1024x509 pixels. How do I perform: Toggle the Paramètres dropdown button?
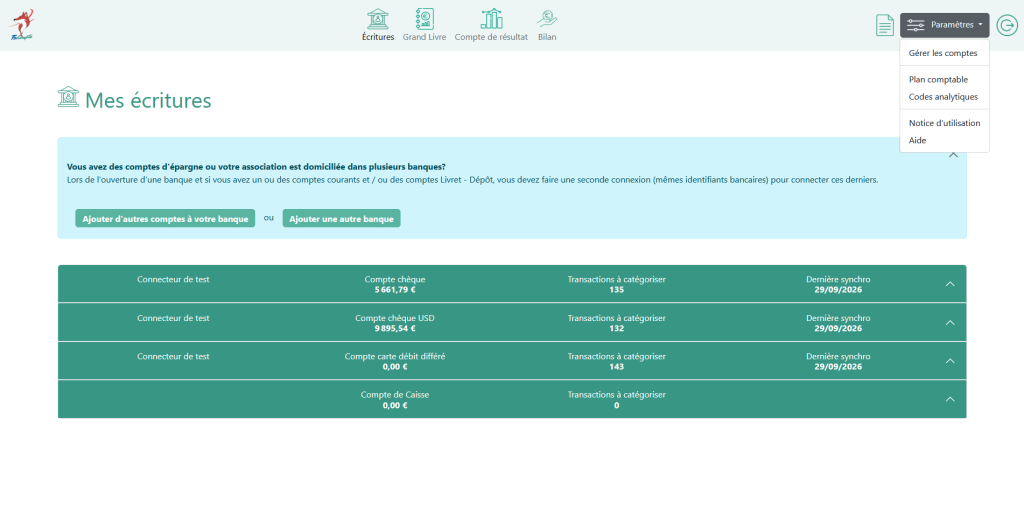click(x=944, y=25)
